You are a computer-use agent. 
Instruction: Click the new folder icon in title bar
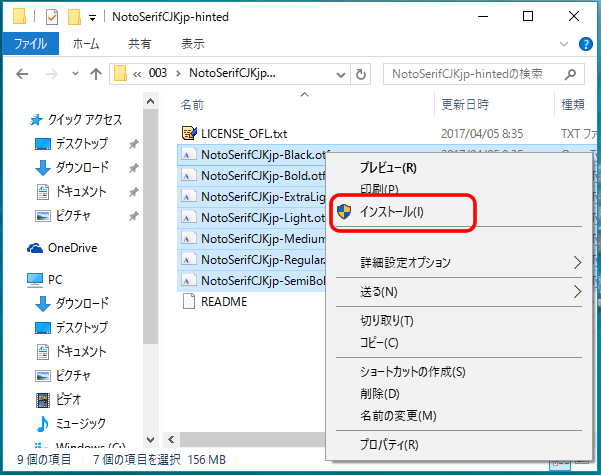tap(74, 17)
